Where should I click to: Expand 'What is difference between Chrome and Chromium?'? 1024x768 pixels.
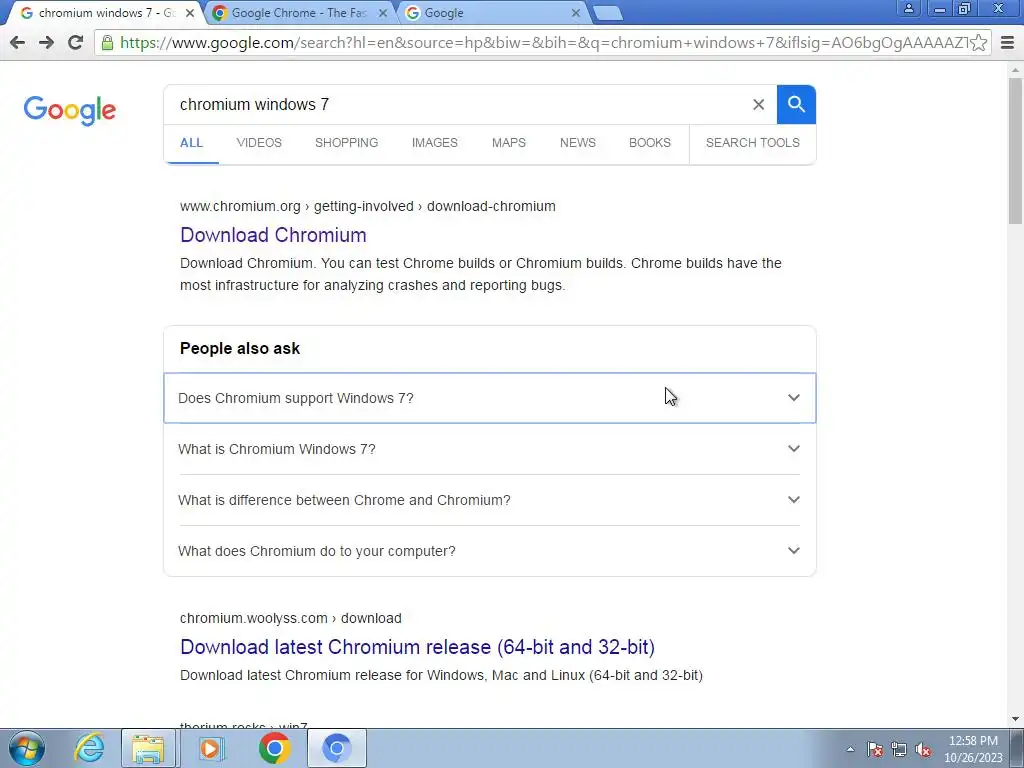point(490,500)
